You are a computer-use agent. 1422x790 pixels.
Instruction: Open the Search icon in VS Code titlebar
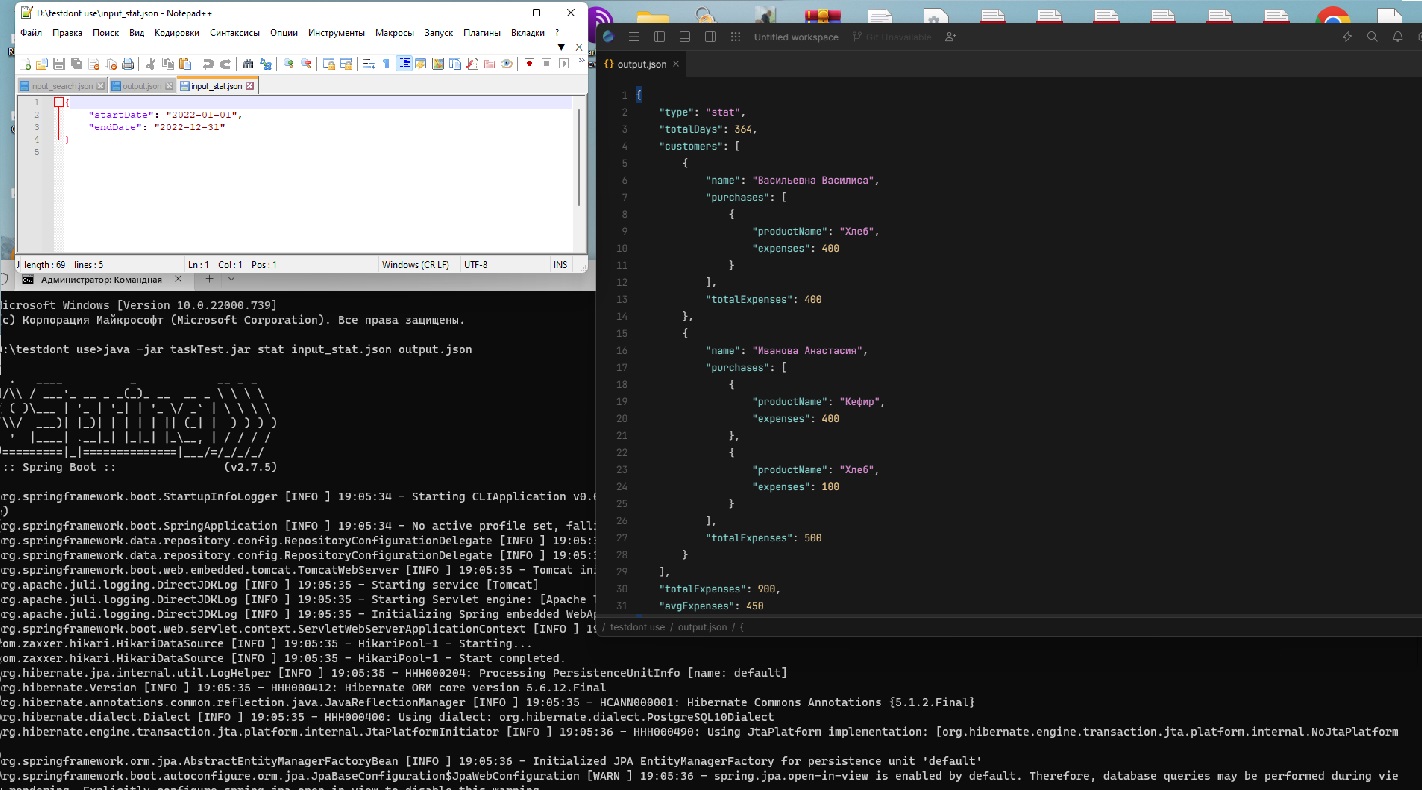pyautogui.click(x=1371, y=36)
